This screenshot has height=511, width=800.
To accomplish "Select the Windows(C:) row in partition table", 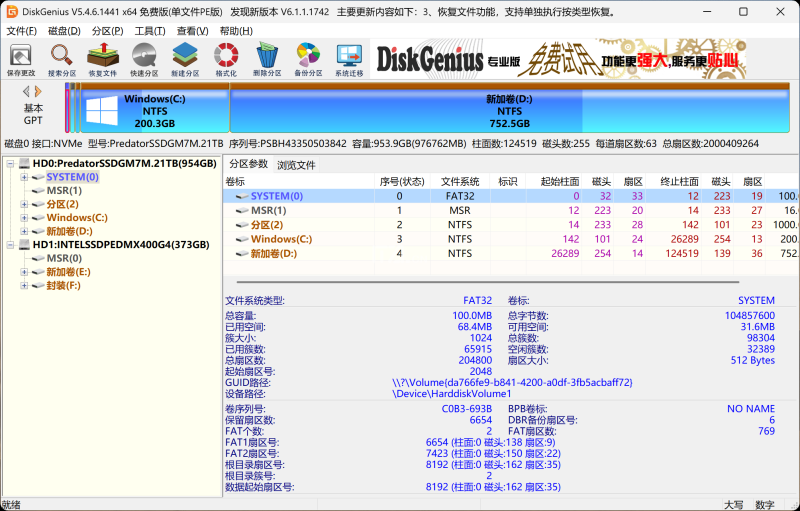I will [x=511, y=239].
